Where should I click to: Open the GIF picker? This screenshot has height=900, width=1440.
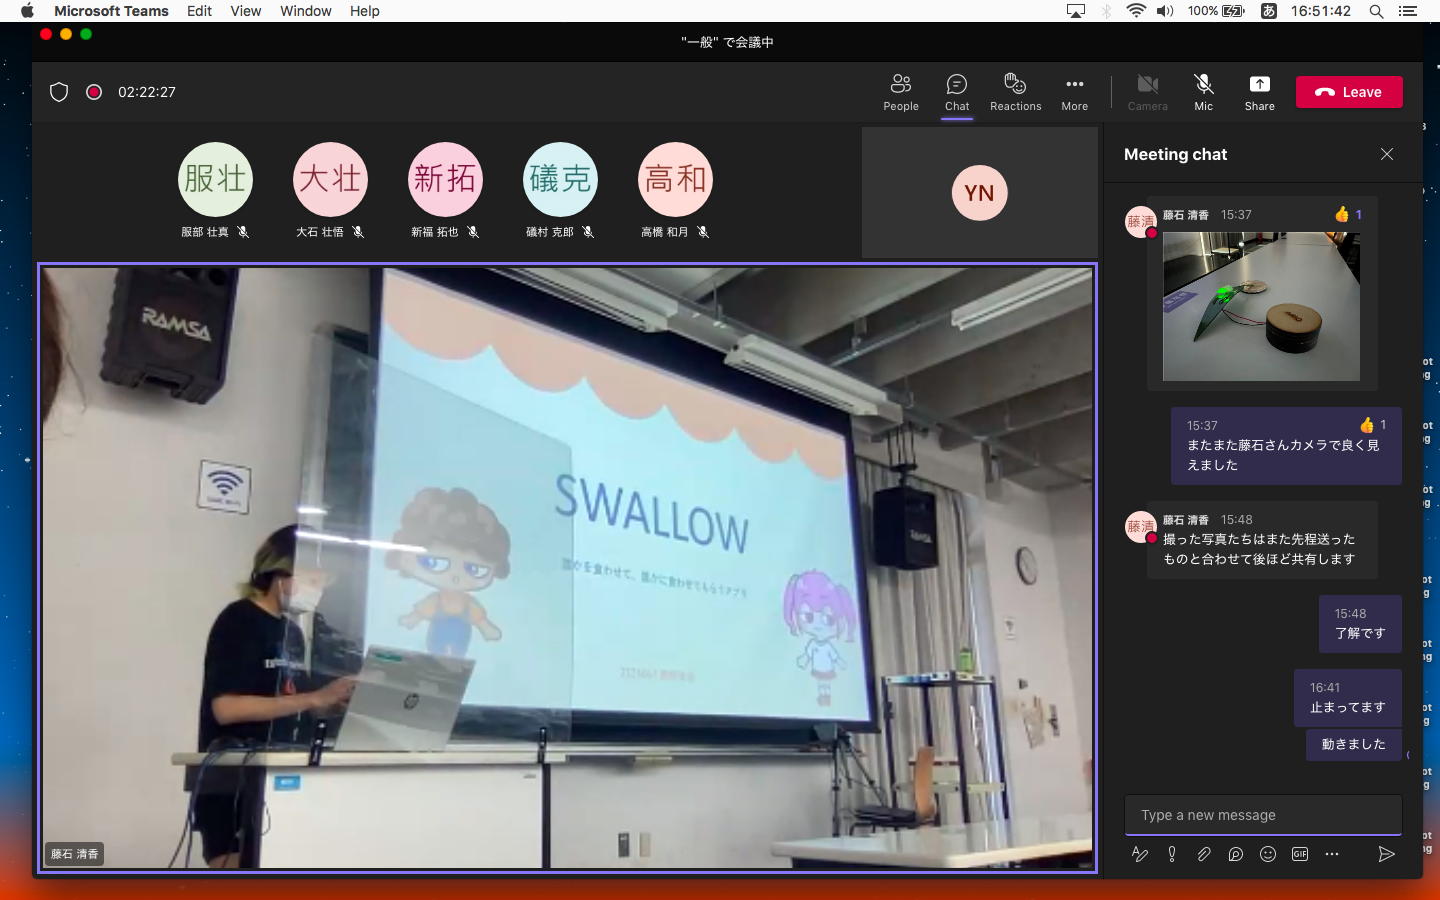click(x=1300, y=854)
